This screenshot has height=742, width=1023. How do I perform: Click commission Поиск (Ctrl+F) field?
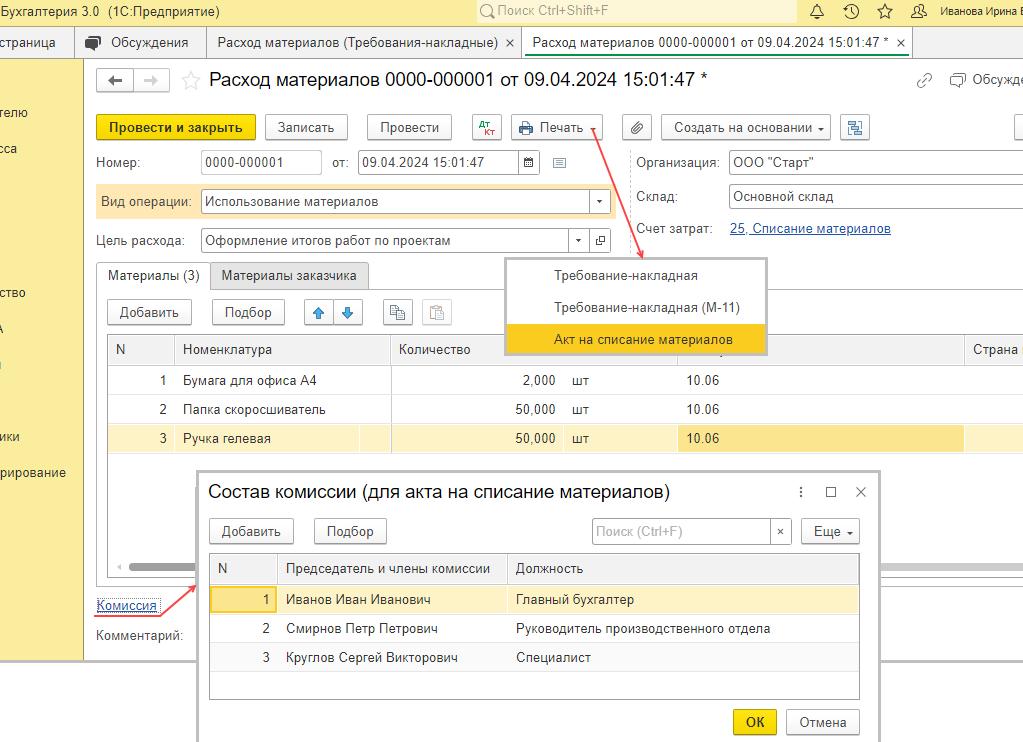point(681,531)
